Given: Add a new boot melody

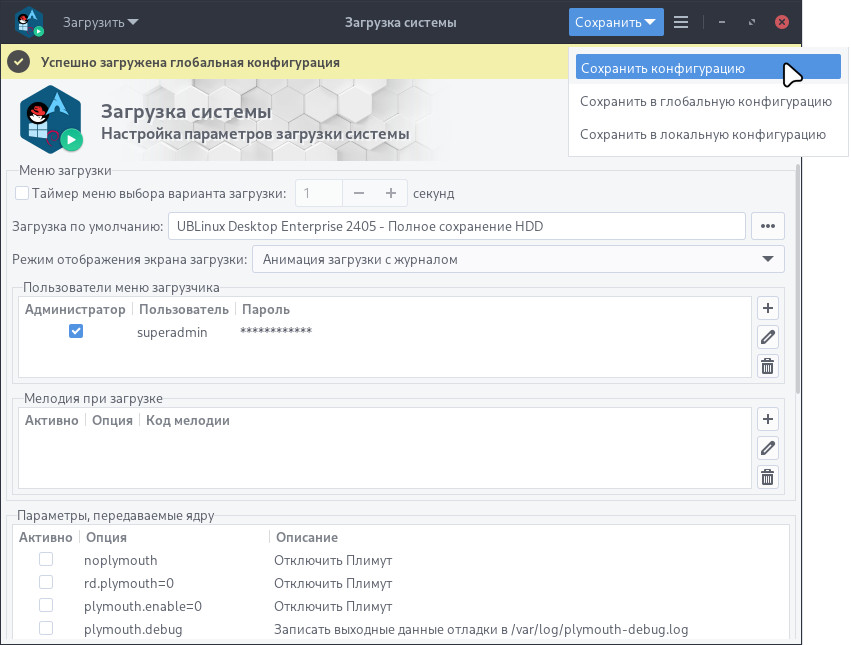Looking at the screenshot, I should point(767,419).
